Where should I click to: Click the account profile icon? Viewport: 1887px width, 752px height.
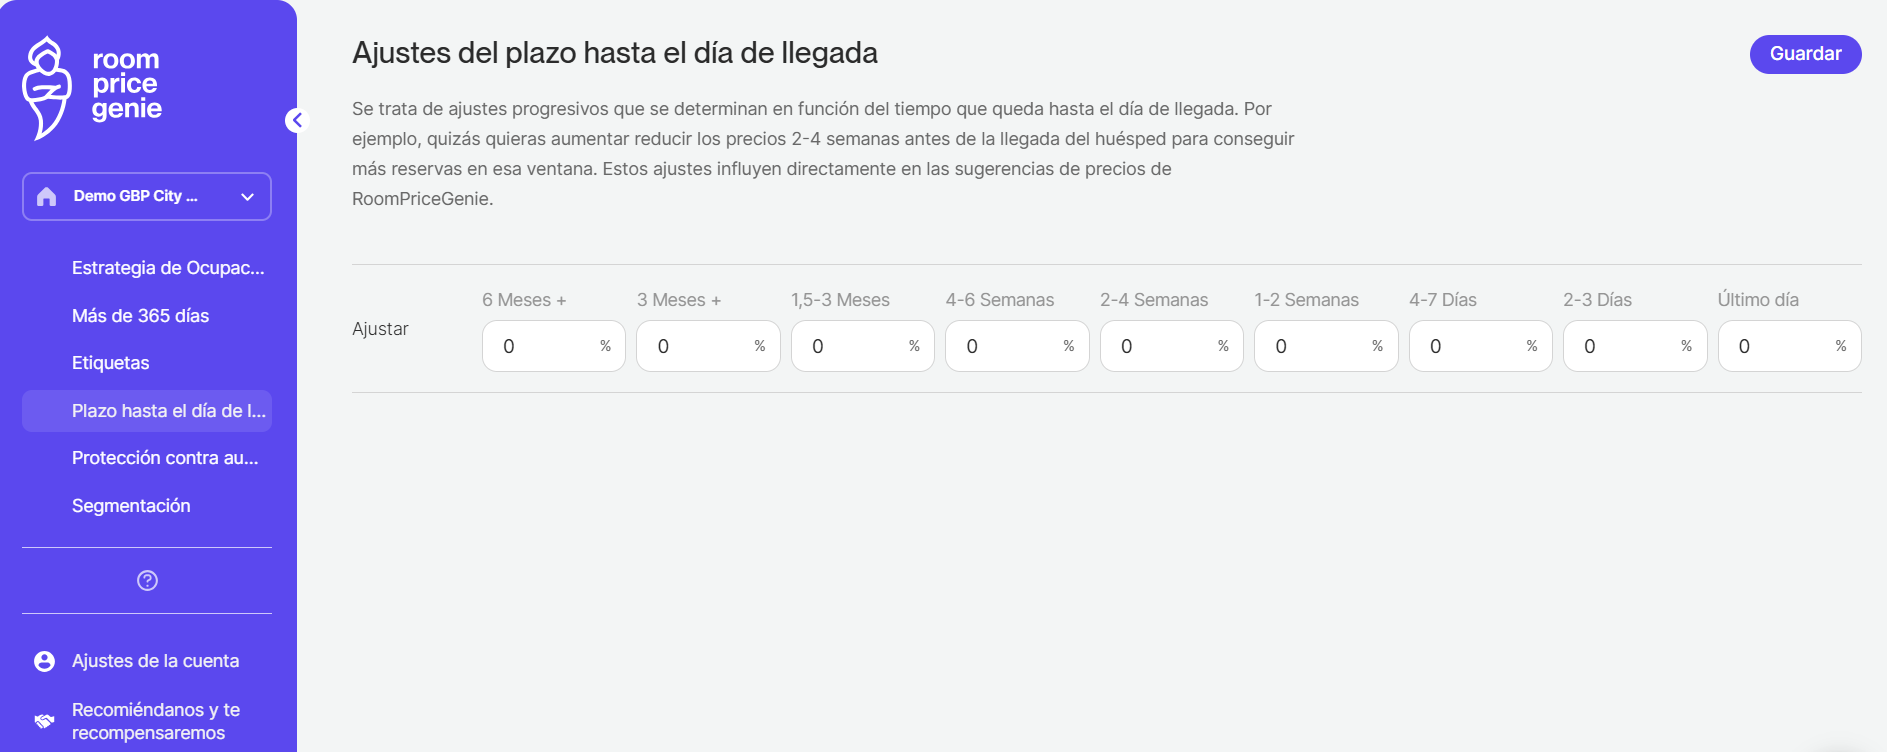[44, 661]
